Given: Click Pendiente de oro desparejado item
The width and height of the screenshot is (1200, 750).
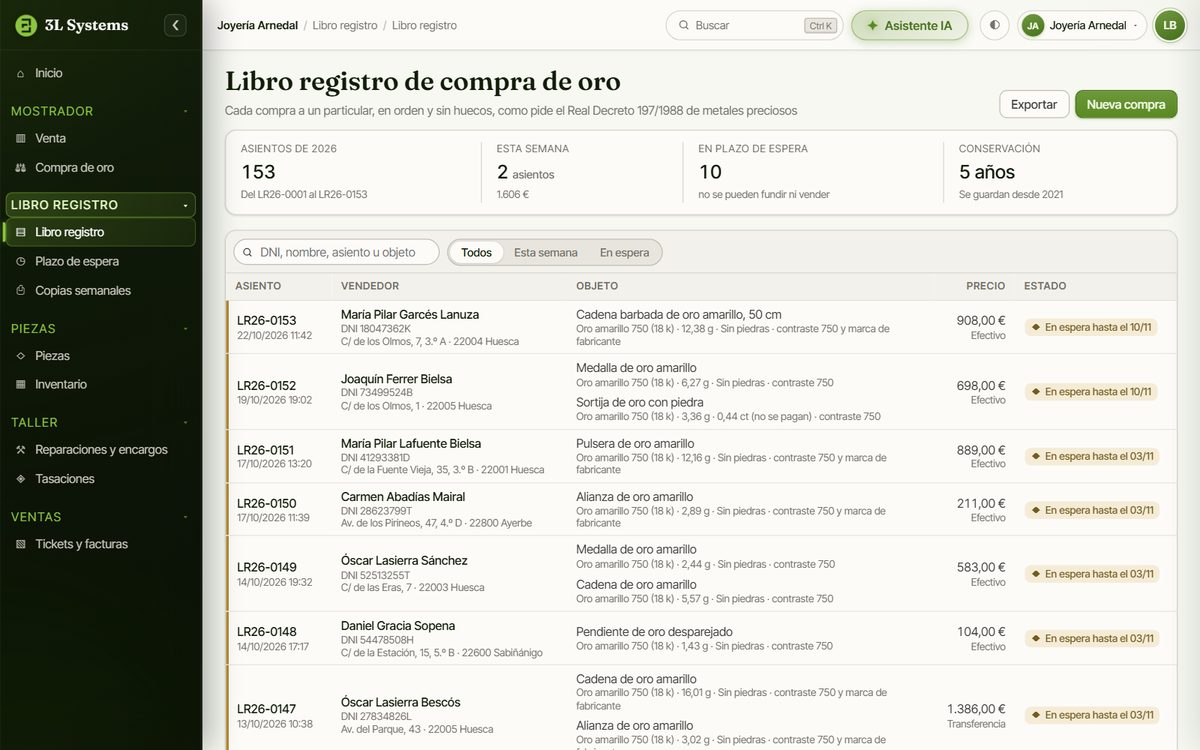Looking at the screenshot, I should pyautogui.click(x=654, y=632).
